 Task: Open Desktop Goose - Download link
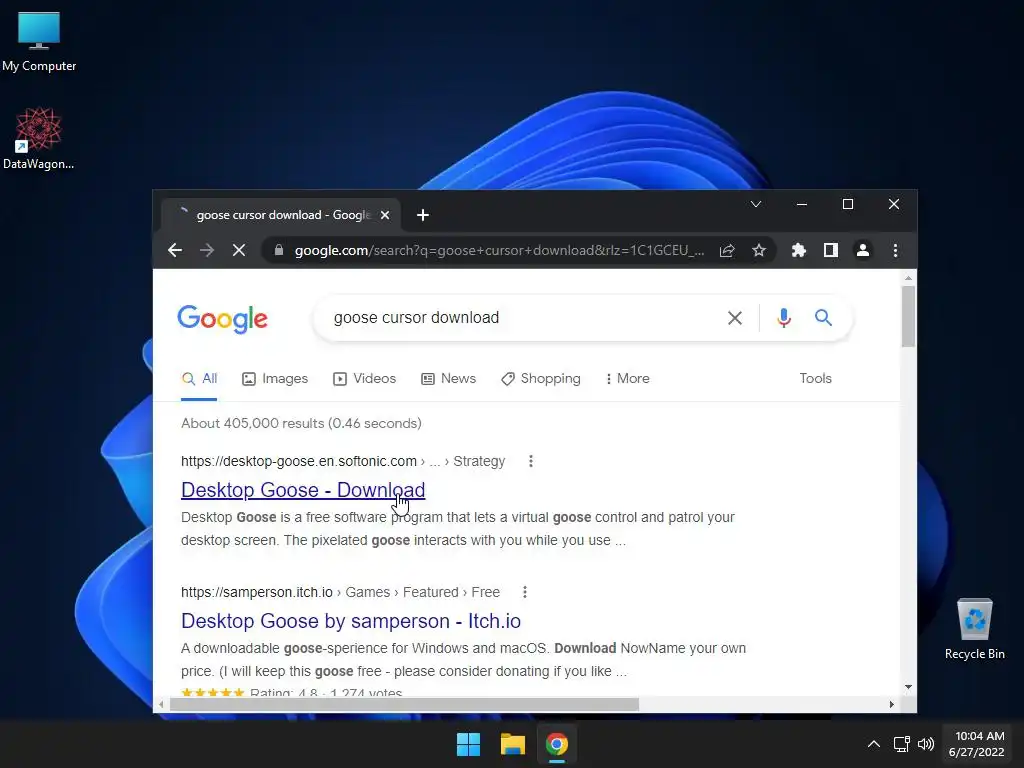point(303,490)
